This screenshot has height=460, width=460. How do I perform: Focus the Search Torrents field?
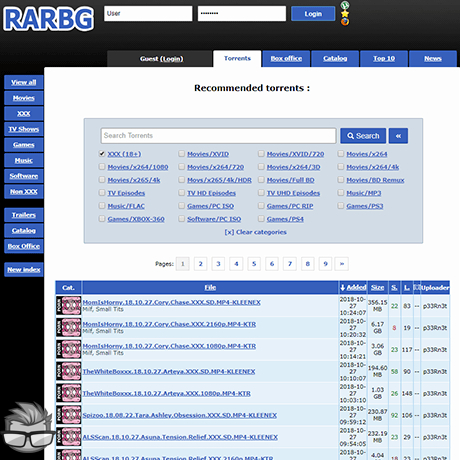point(218,136)
